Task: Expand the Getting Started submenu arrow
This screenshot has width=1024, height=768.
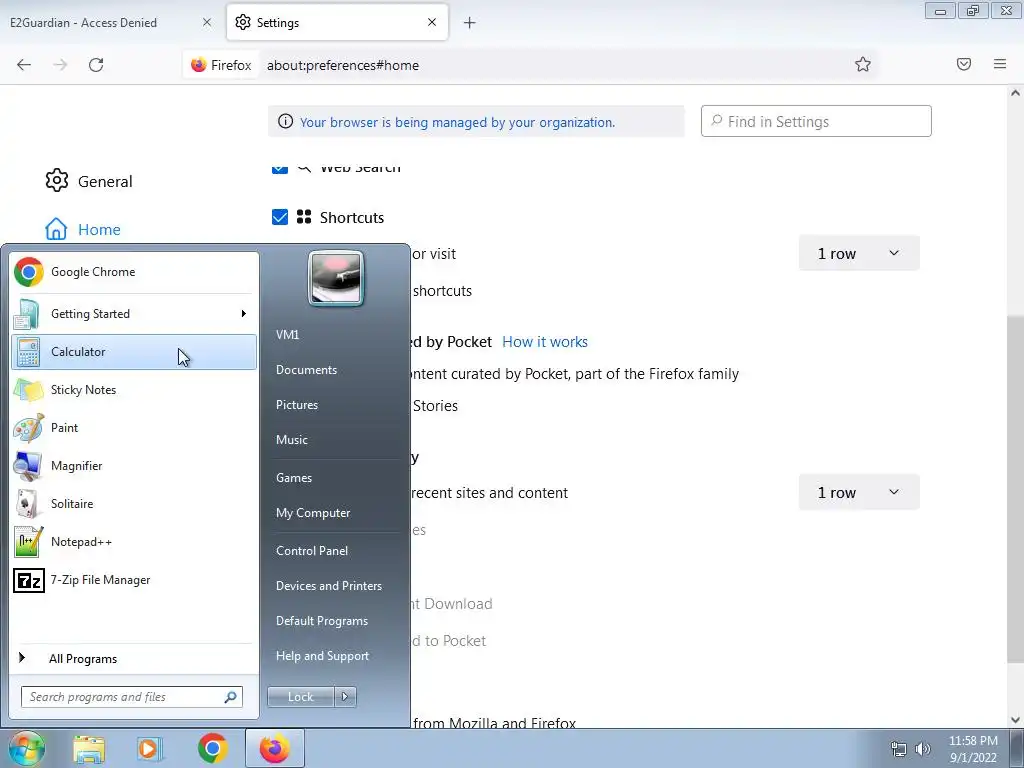Action: click(244, 313)
